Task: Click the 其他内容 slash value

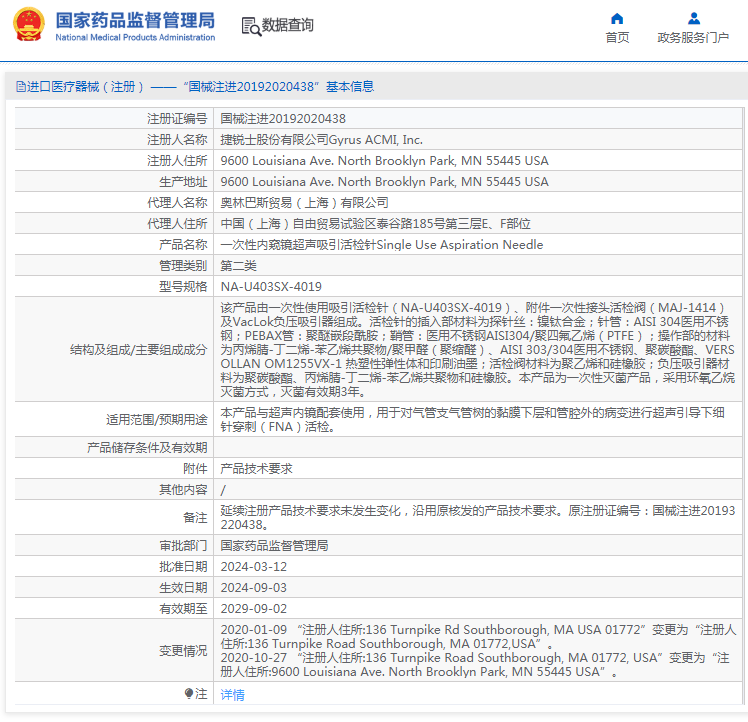Action: click(x=223, y=490)
